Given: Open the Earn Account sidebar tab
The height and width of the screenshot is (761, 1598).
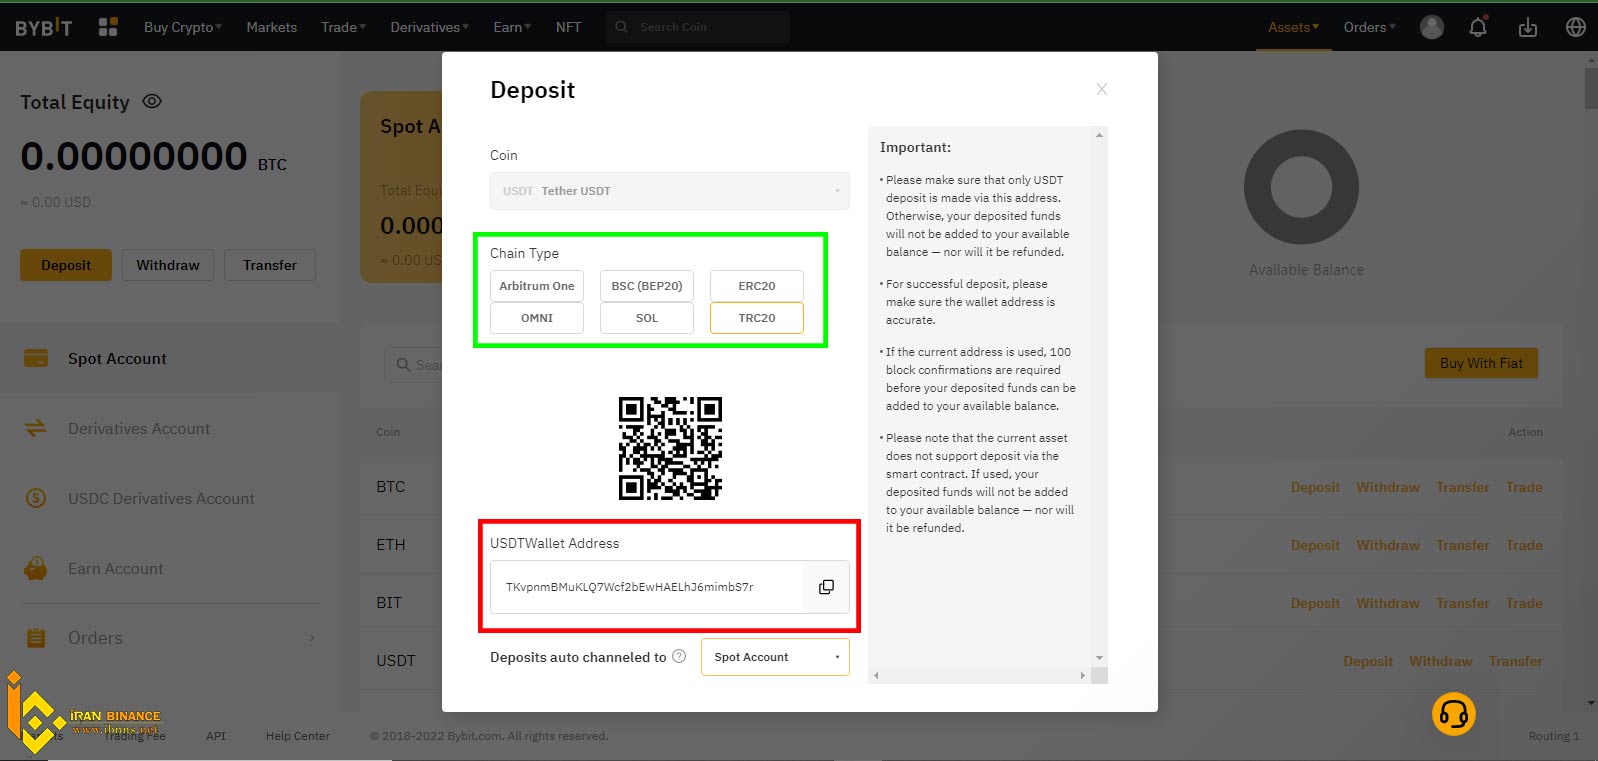Looking at the screenshot, I should (170, 568).
